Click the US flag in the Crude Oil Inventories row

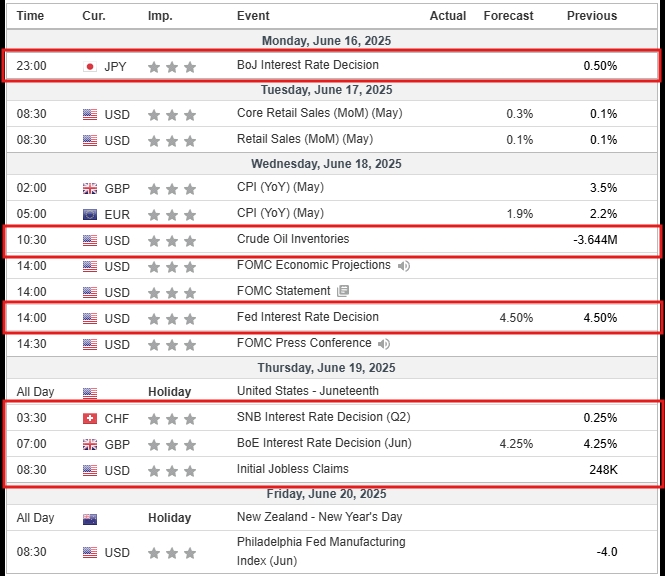90,240
